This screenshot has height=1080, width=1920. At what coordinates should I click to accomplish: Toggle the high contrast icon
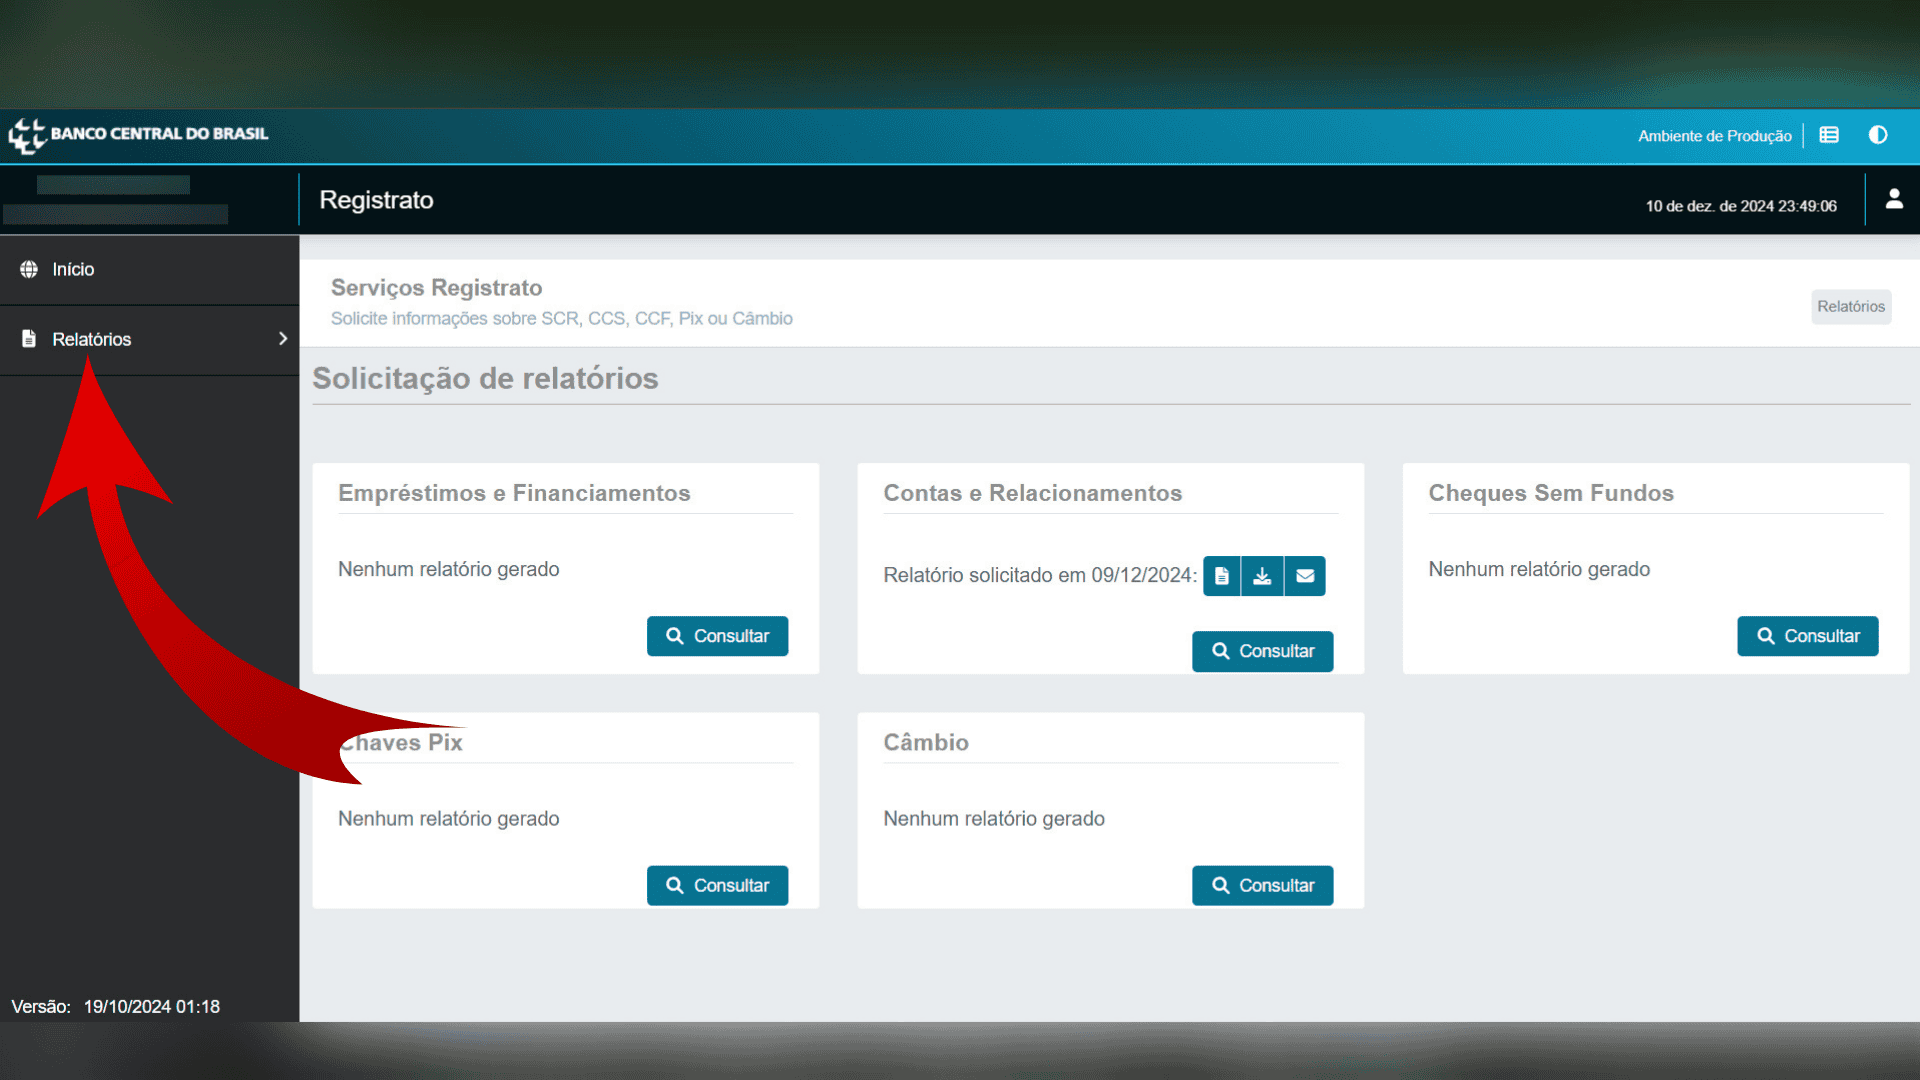tap(1878, 135)
